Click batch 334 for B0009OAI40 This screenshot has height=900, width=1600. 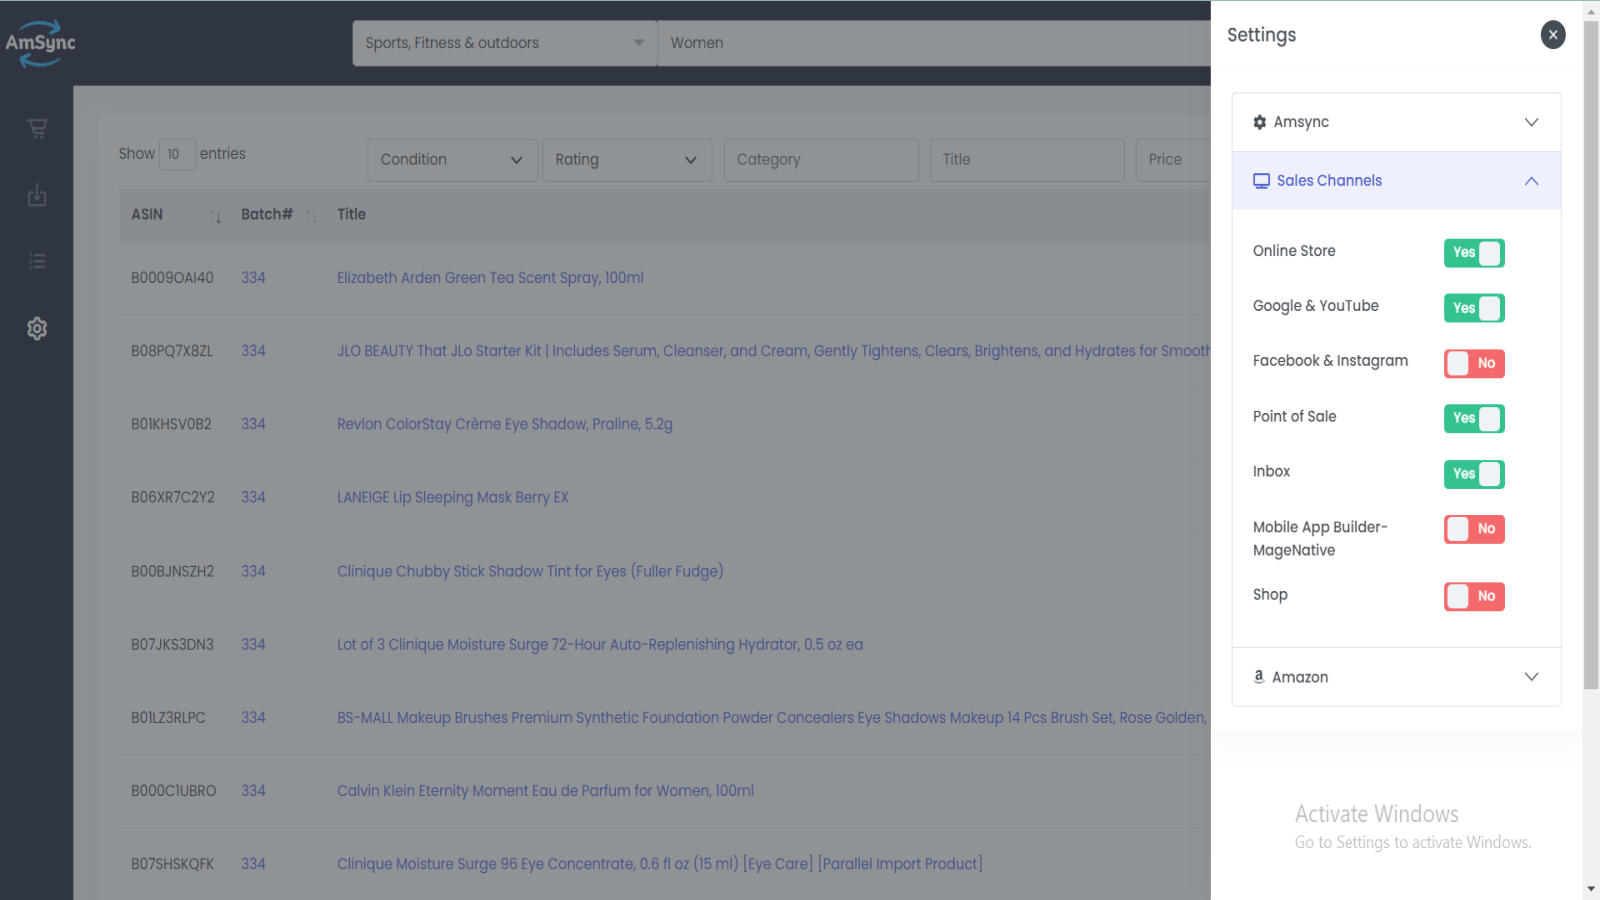pyautogui.click(x=253, y=278)
